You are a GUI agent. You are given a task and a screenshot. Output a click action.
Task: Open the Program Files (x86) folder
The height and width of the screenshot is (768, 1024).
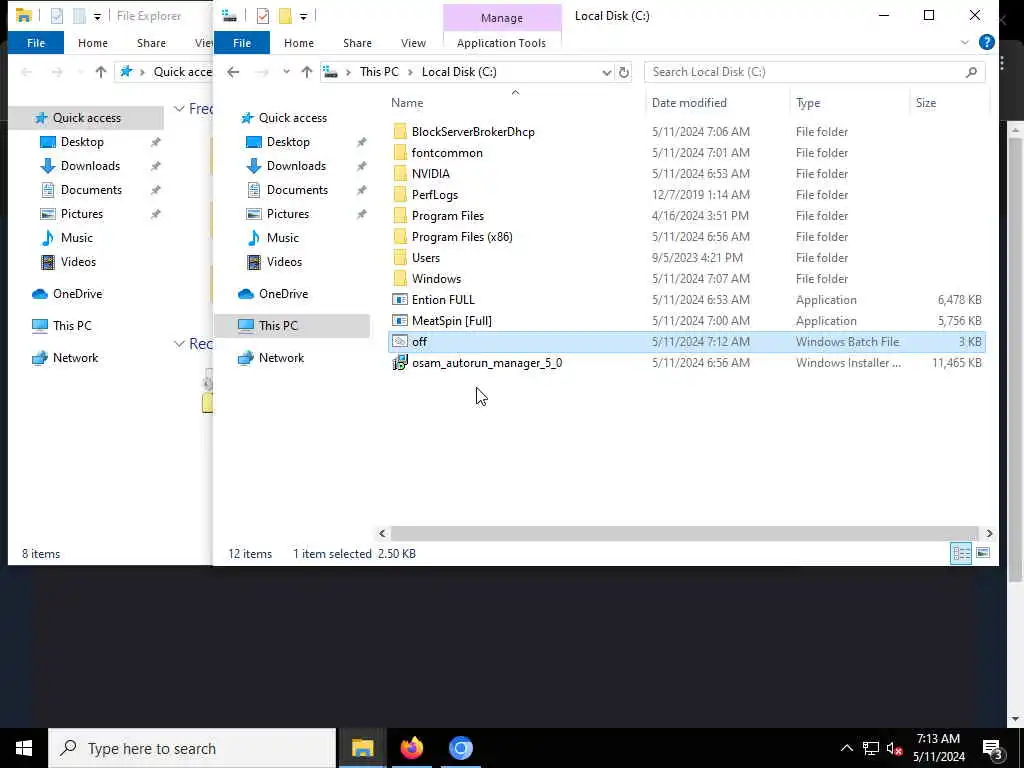tap(462, 237)
